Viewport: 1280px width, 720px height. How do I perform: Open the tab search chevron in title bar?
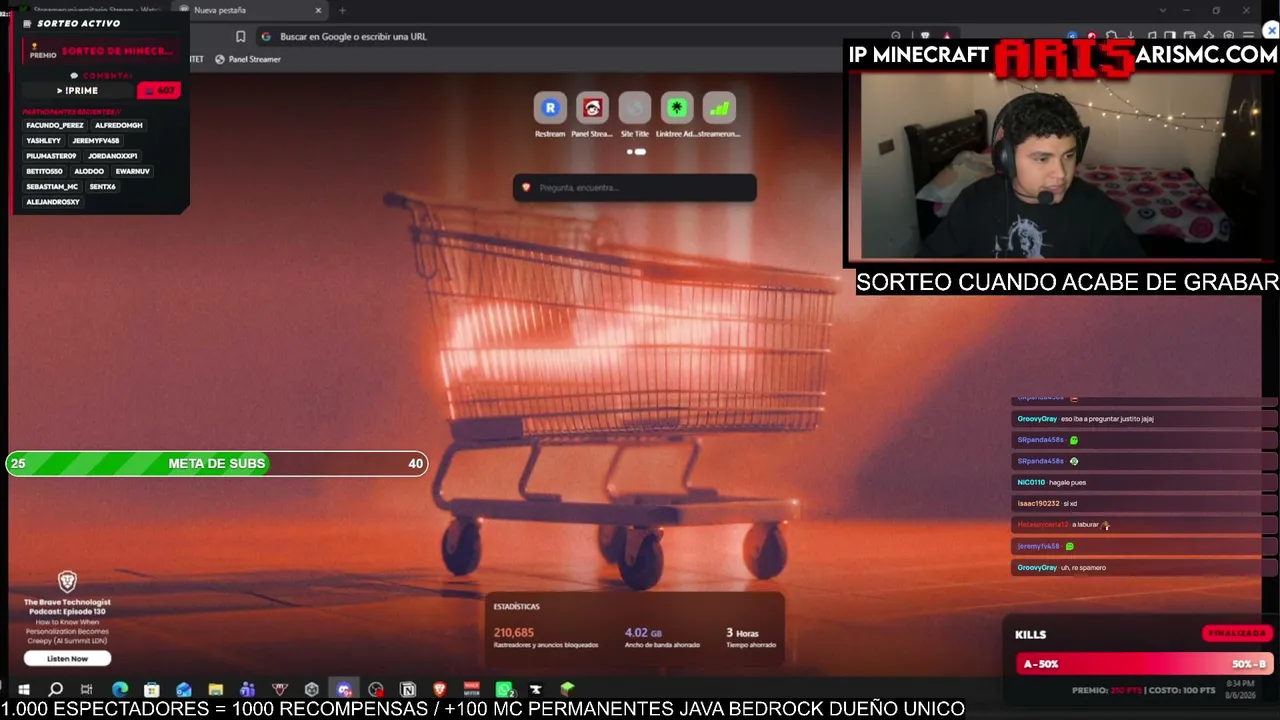(1162, 10)
